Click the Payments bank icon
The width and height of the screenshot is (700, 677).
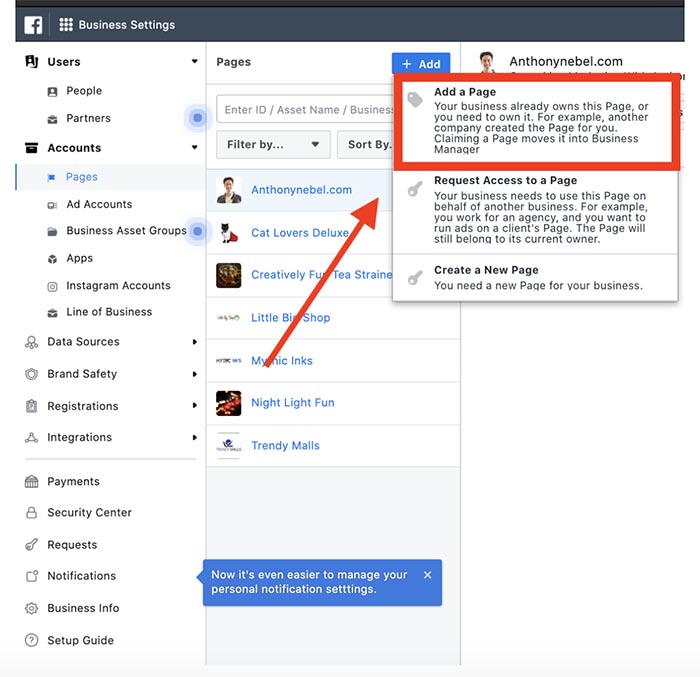pos(31,481)
